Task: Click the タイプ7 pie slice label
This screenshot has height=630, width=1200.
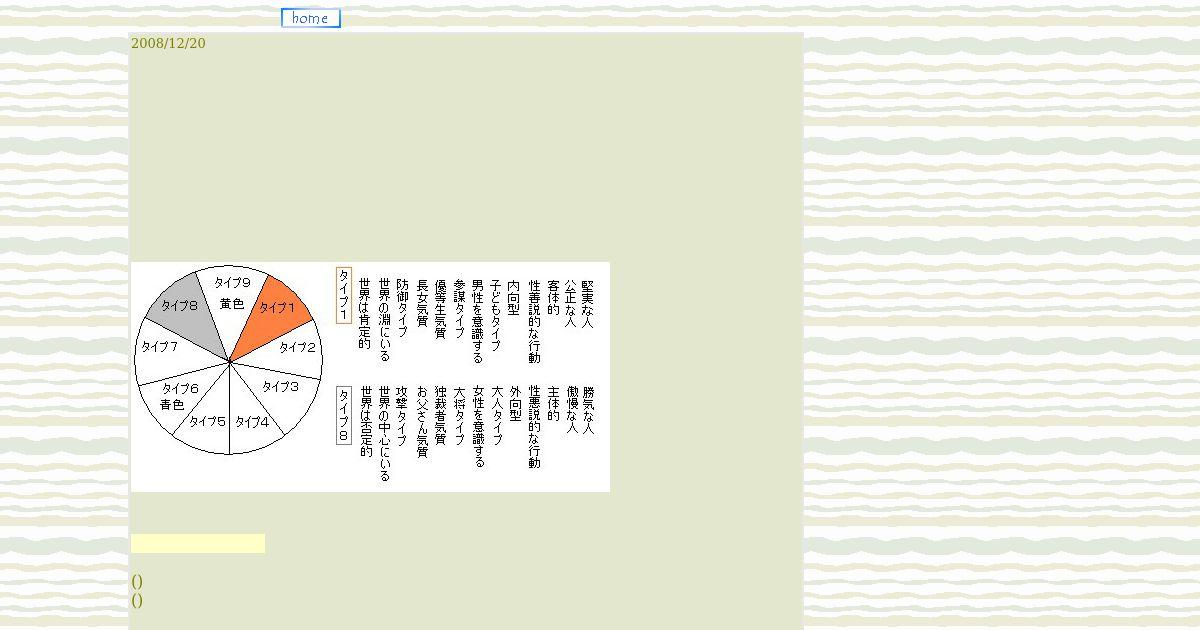Action: (x=159, y=347)
